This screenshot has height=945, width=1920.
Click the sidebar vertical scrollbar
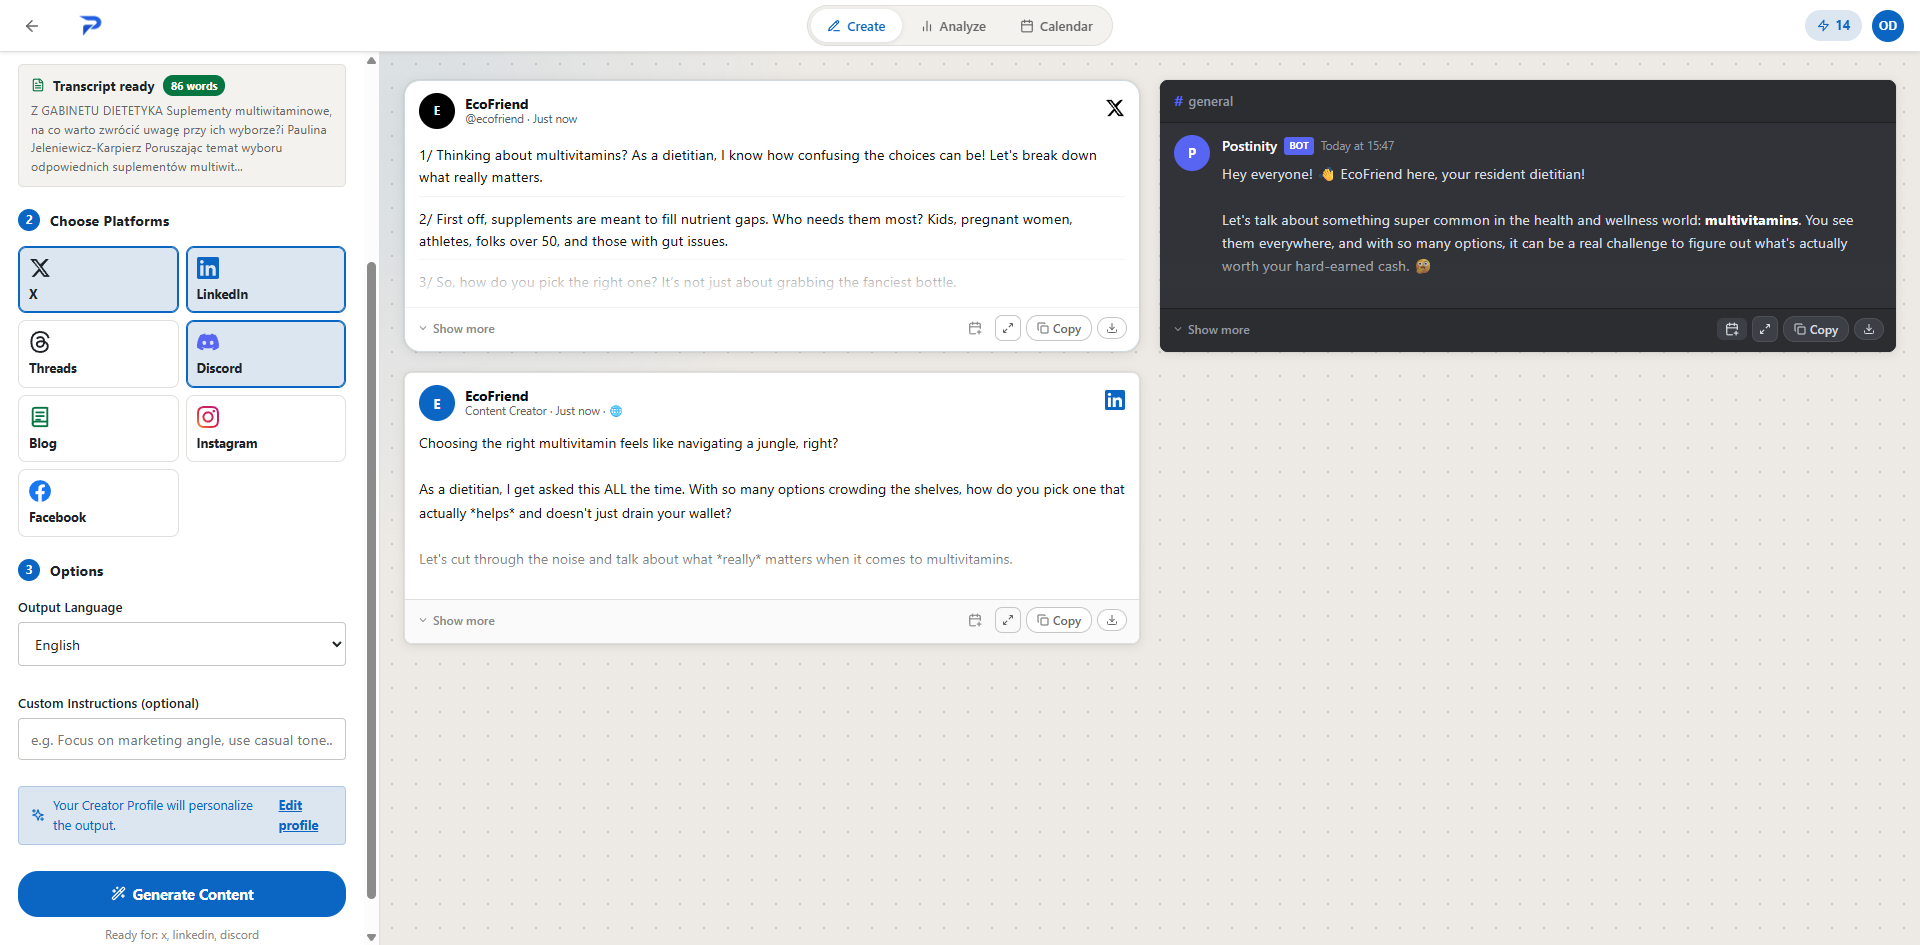[x=372, y=580]
